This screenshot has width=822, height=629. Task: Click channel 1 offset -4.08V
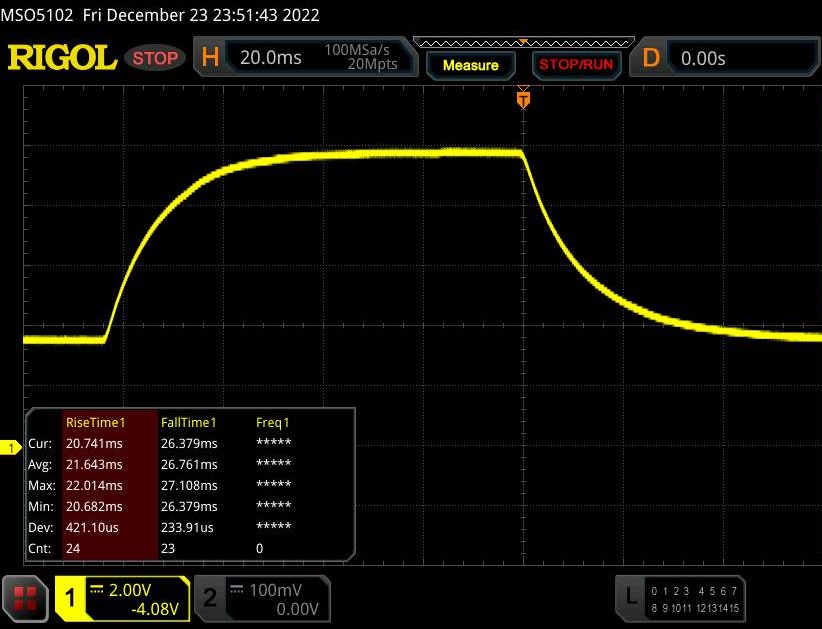[155, 609]
